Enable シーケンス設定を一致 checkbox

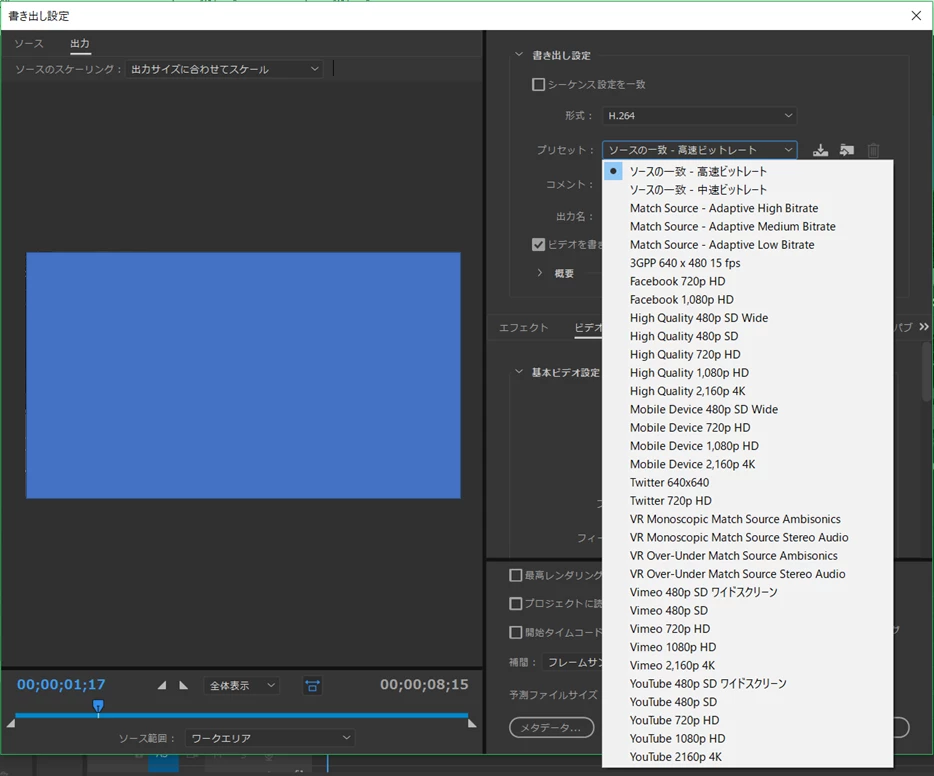538,85
